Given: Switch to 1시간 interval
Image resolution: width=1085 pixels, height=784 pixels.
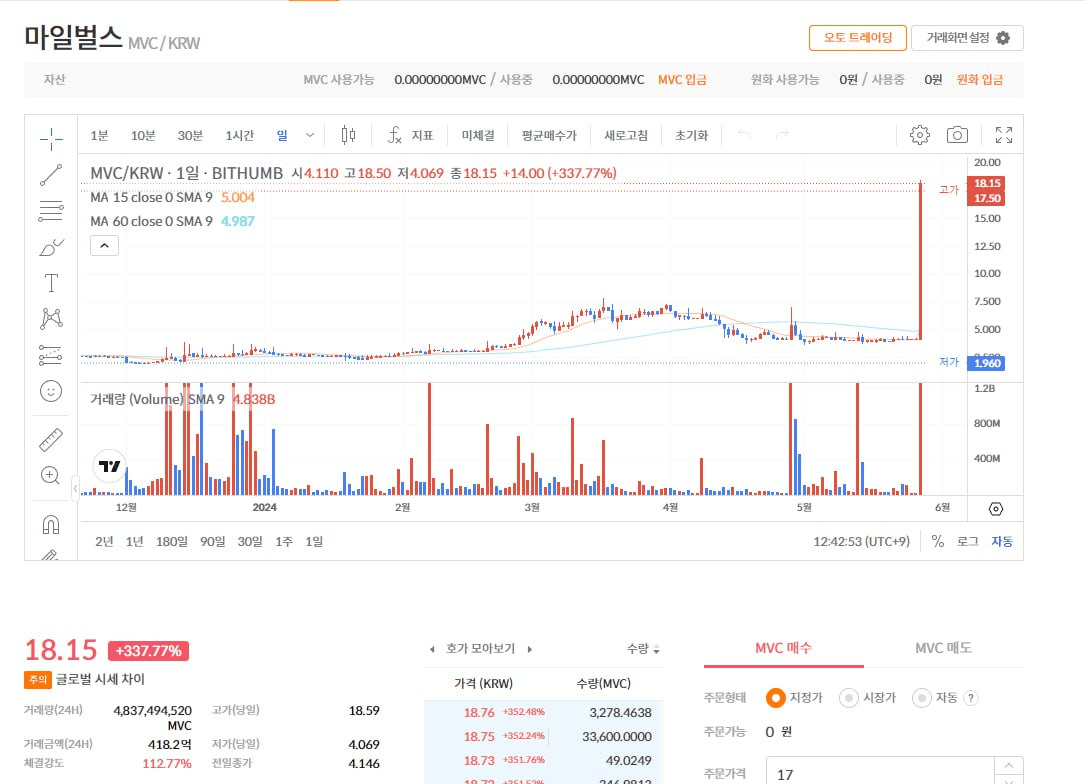Looking at the screenshot, I should (x=239, y=135).
